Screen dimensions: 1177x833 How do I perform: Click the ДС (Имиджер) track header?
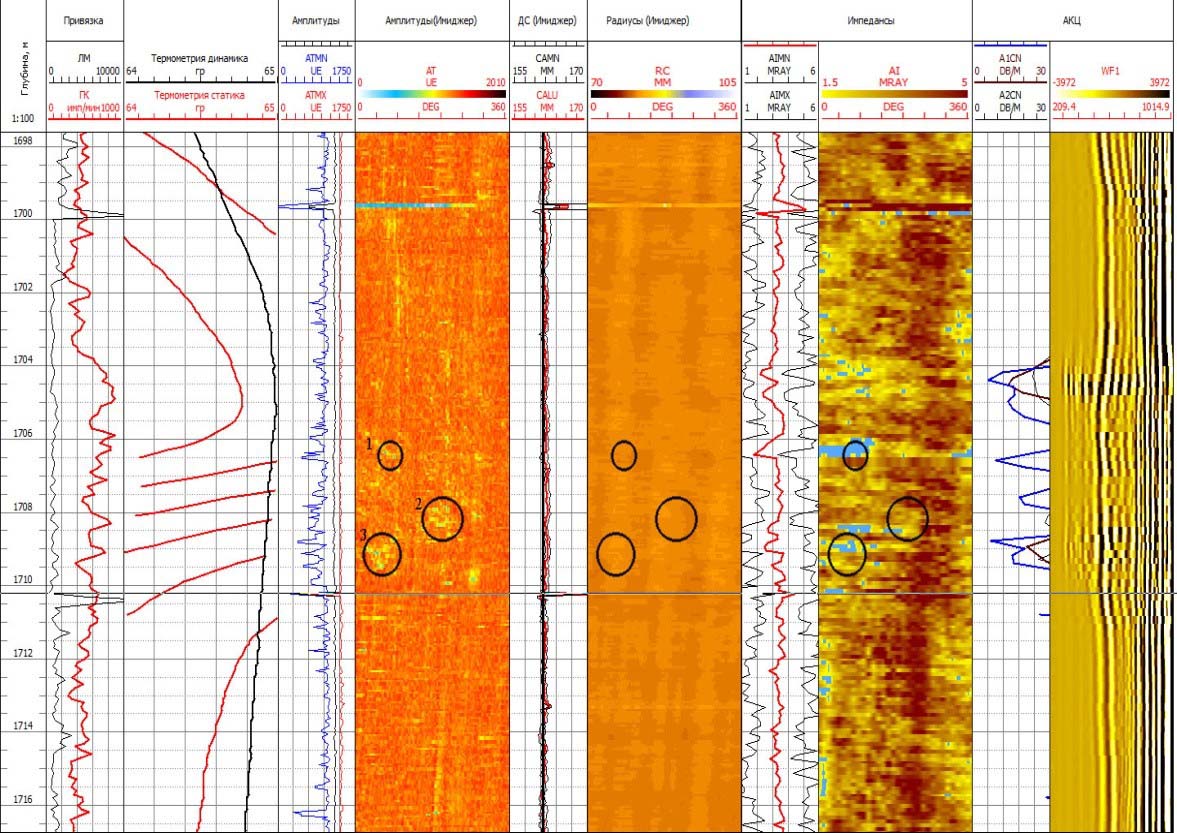[x=547, y=20]
